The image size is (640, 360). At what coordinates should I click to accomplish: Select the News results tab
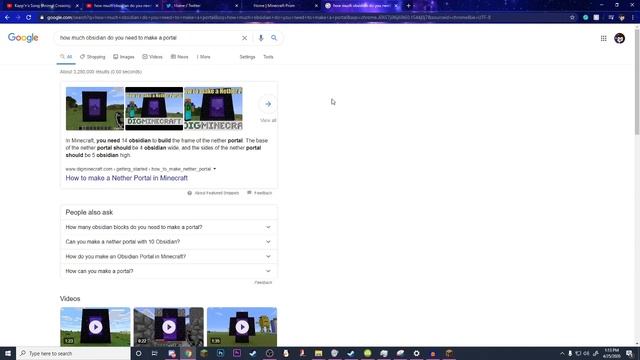pos(180,57)
